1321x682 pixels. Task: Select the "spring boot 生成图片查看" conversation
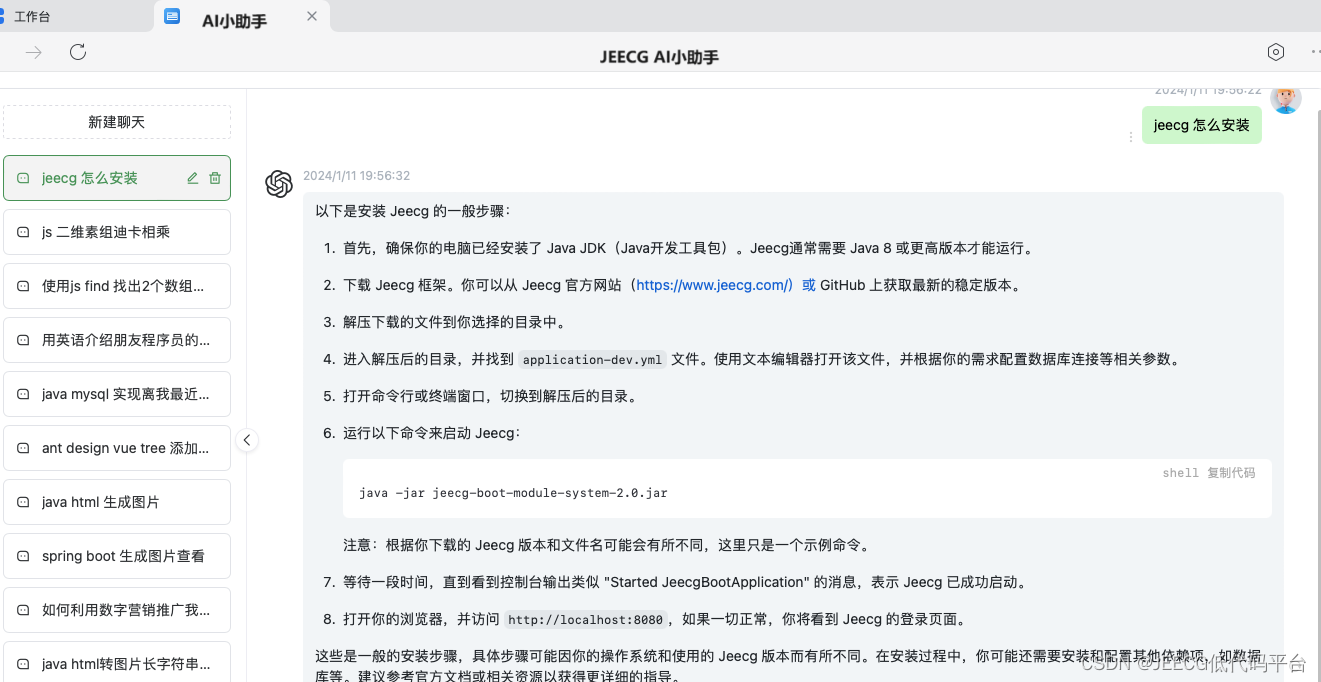pyautogui.click(x=116, y=556)
